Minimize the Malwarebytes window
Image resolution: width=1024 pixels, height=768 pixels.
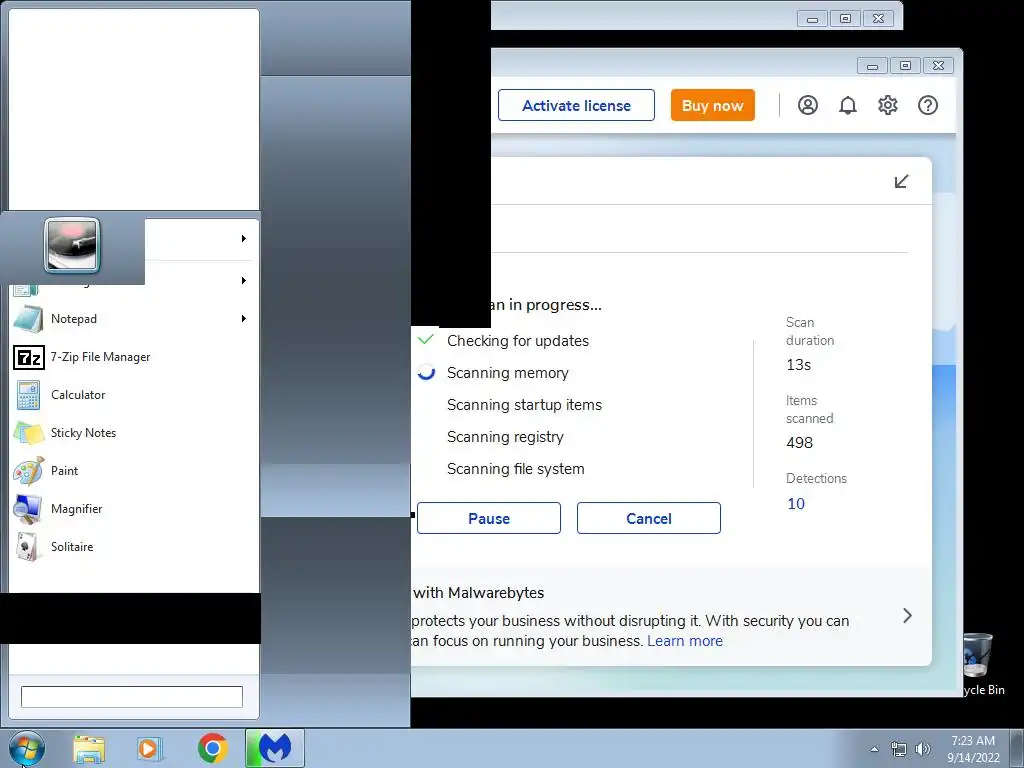(872, 65)
